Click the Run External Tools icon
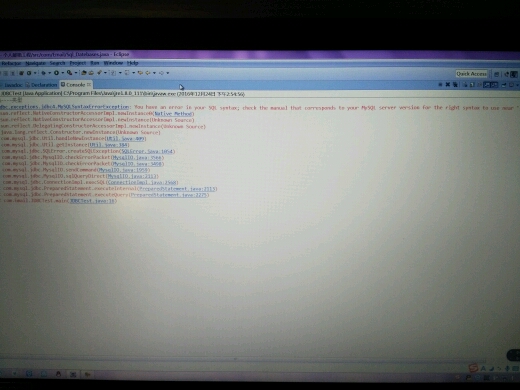The height and width of the screenshot is (390, 520). point(69,73)
